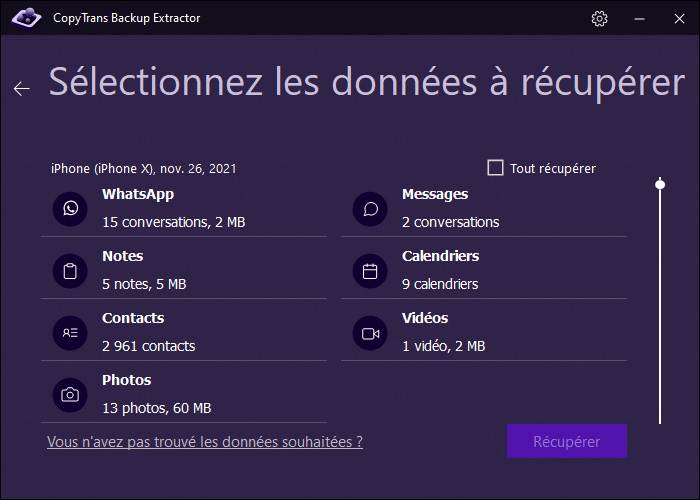
Task: Choose the Contacts title text
Action: click(133, 318)
